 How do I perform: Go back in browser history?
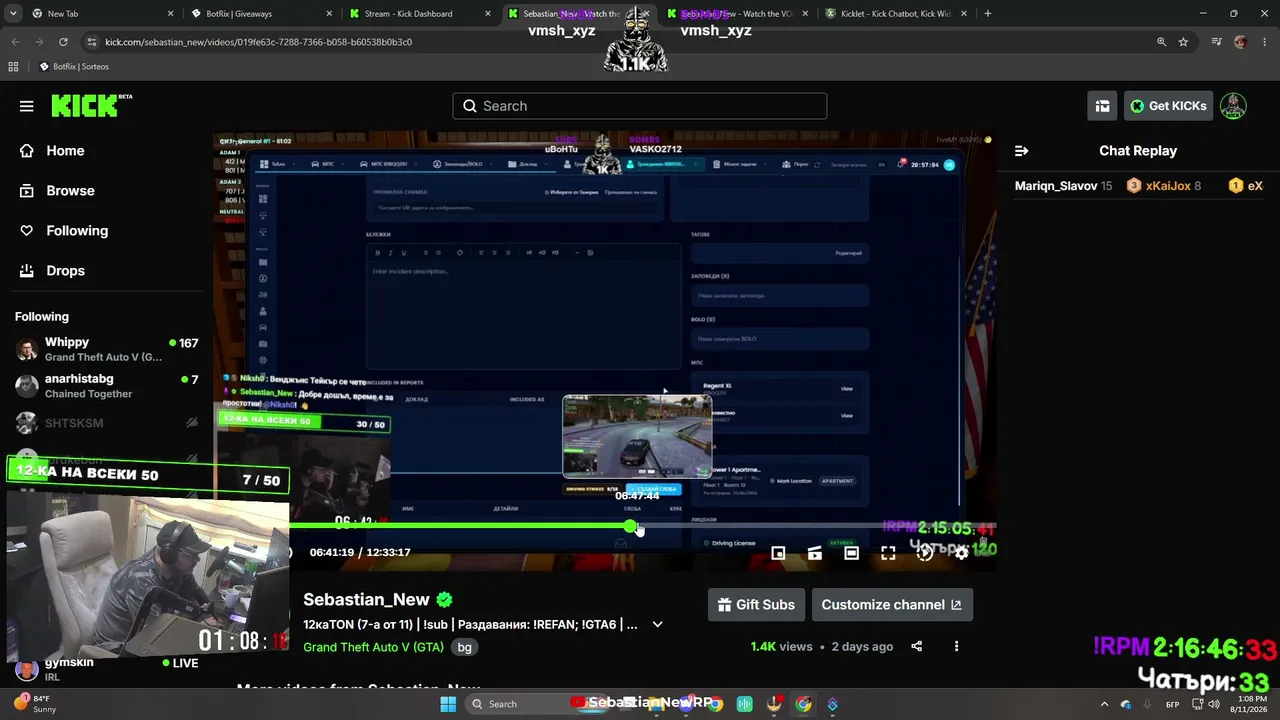[x=15, y=42]
